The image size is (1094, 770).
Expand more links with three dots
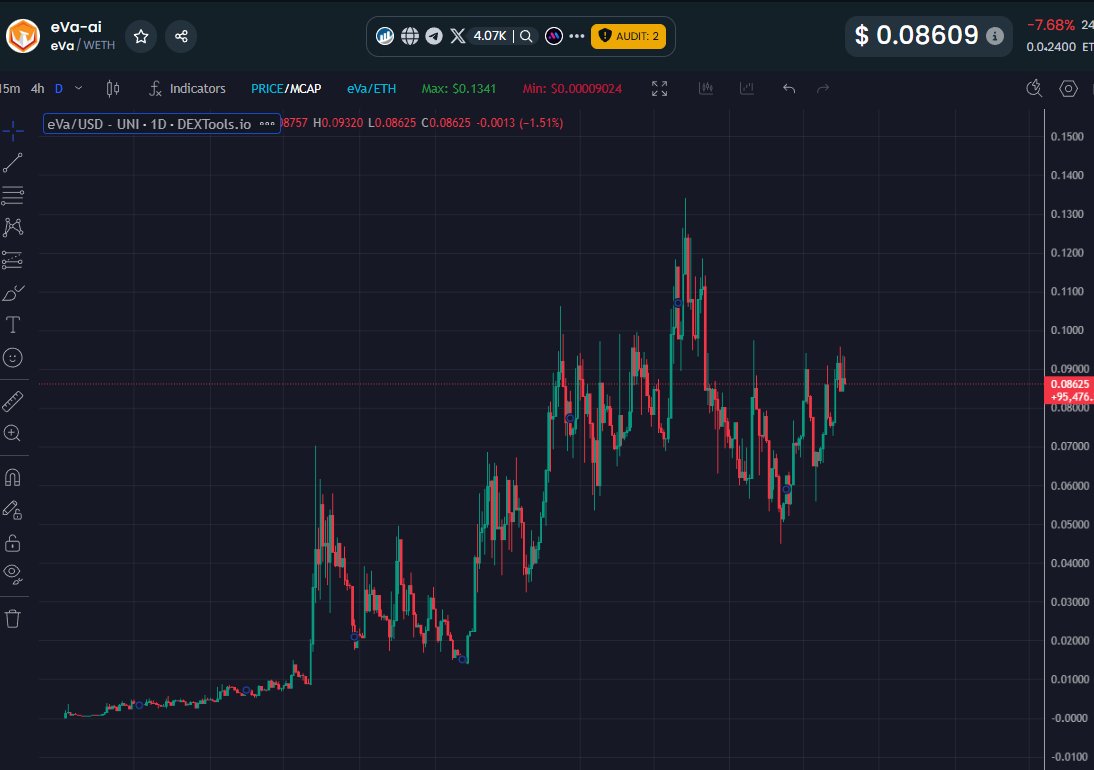coord(577,36)
